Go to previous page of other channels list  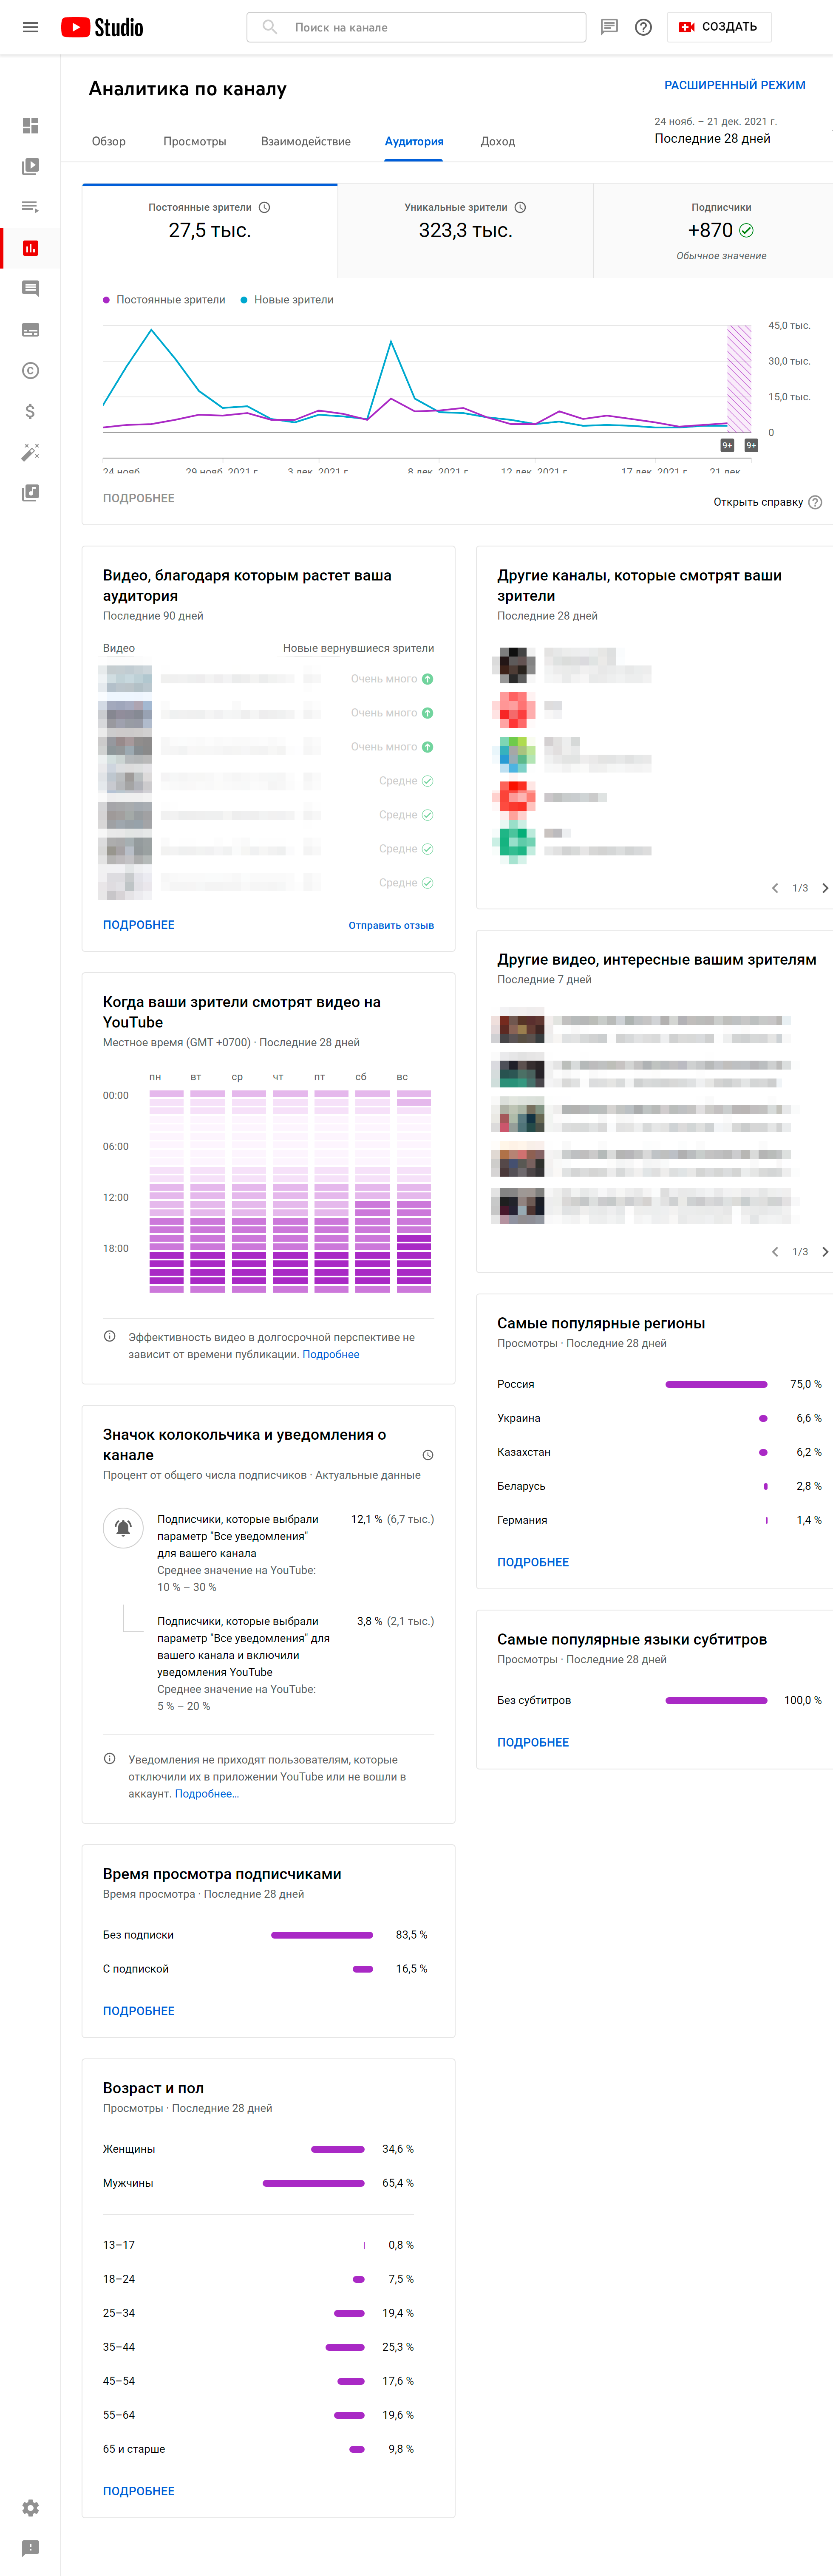click(775, 888)
